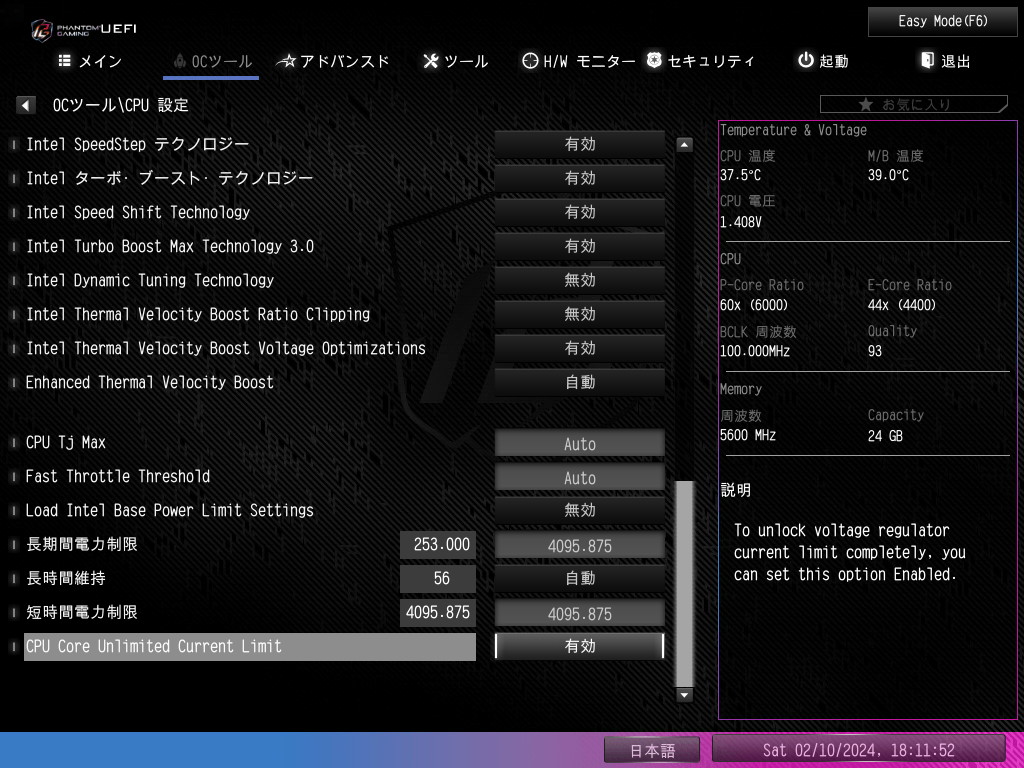Click the P-Core Ratio 60x (6000) value
Screen dimensions: 1024x768
pyautogui.click(x=754, y=305)
